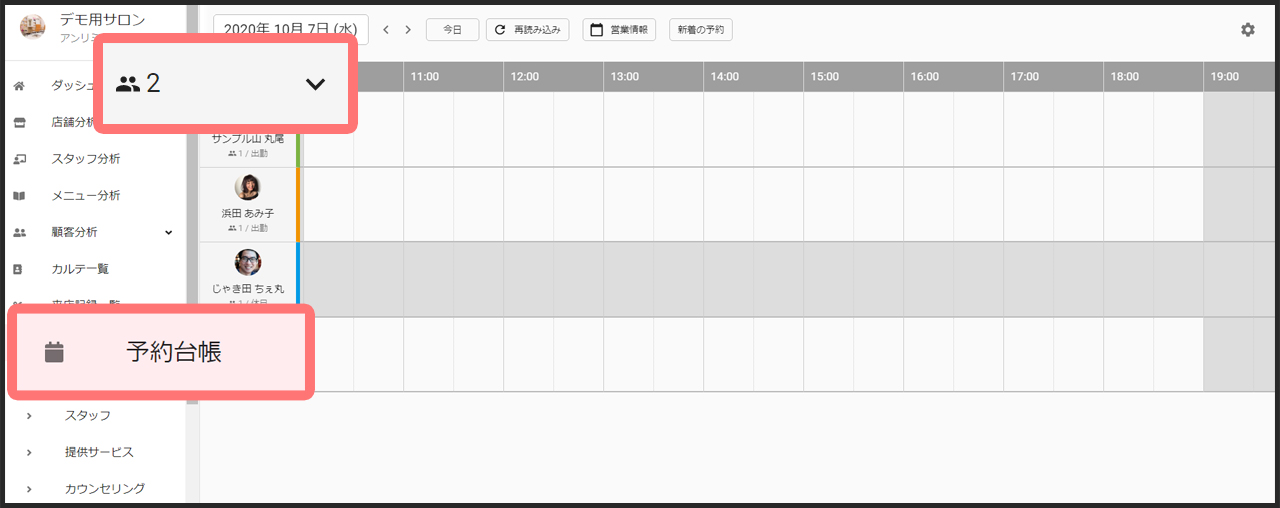The height and width of the screenshot is (508, 1280).
Task: Click the customer analysis people icon
Action: coord(19,232)
